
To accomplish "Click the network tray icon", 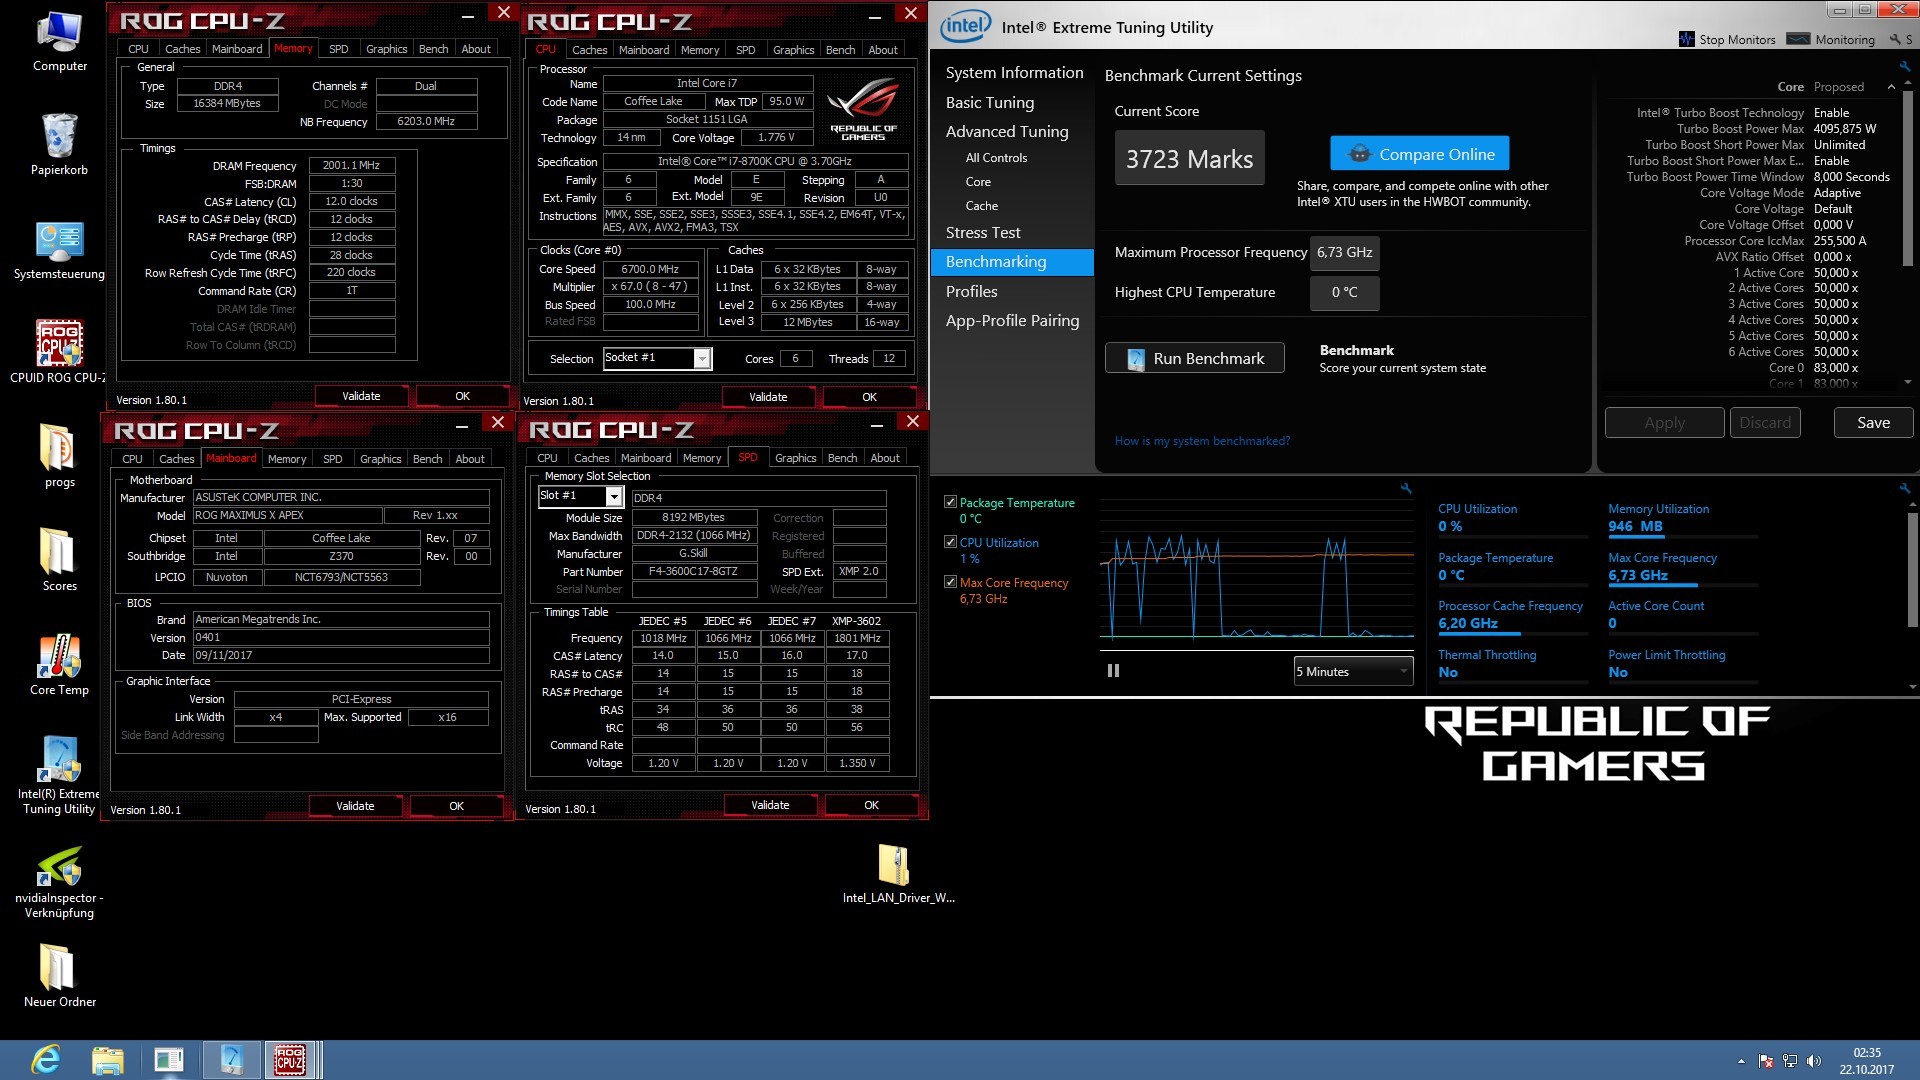I will click(x=1790, y=1061).
